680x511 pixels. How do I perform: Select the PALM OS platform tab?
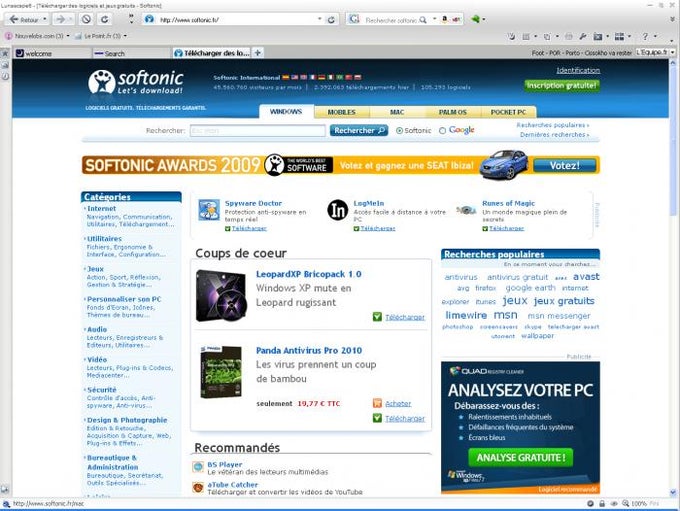pos(453,112)
